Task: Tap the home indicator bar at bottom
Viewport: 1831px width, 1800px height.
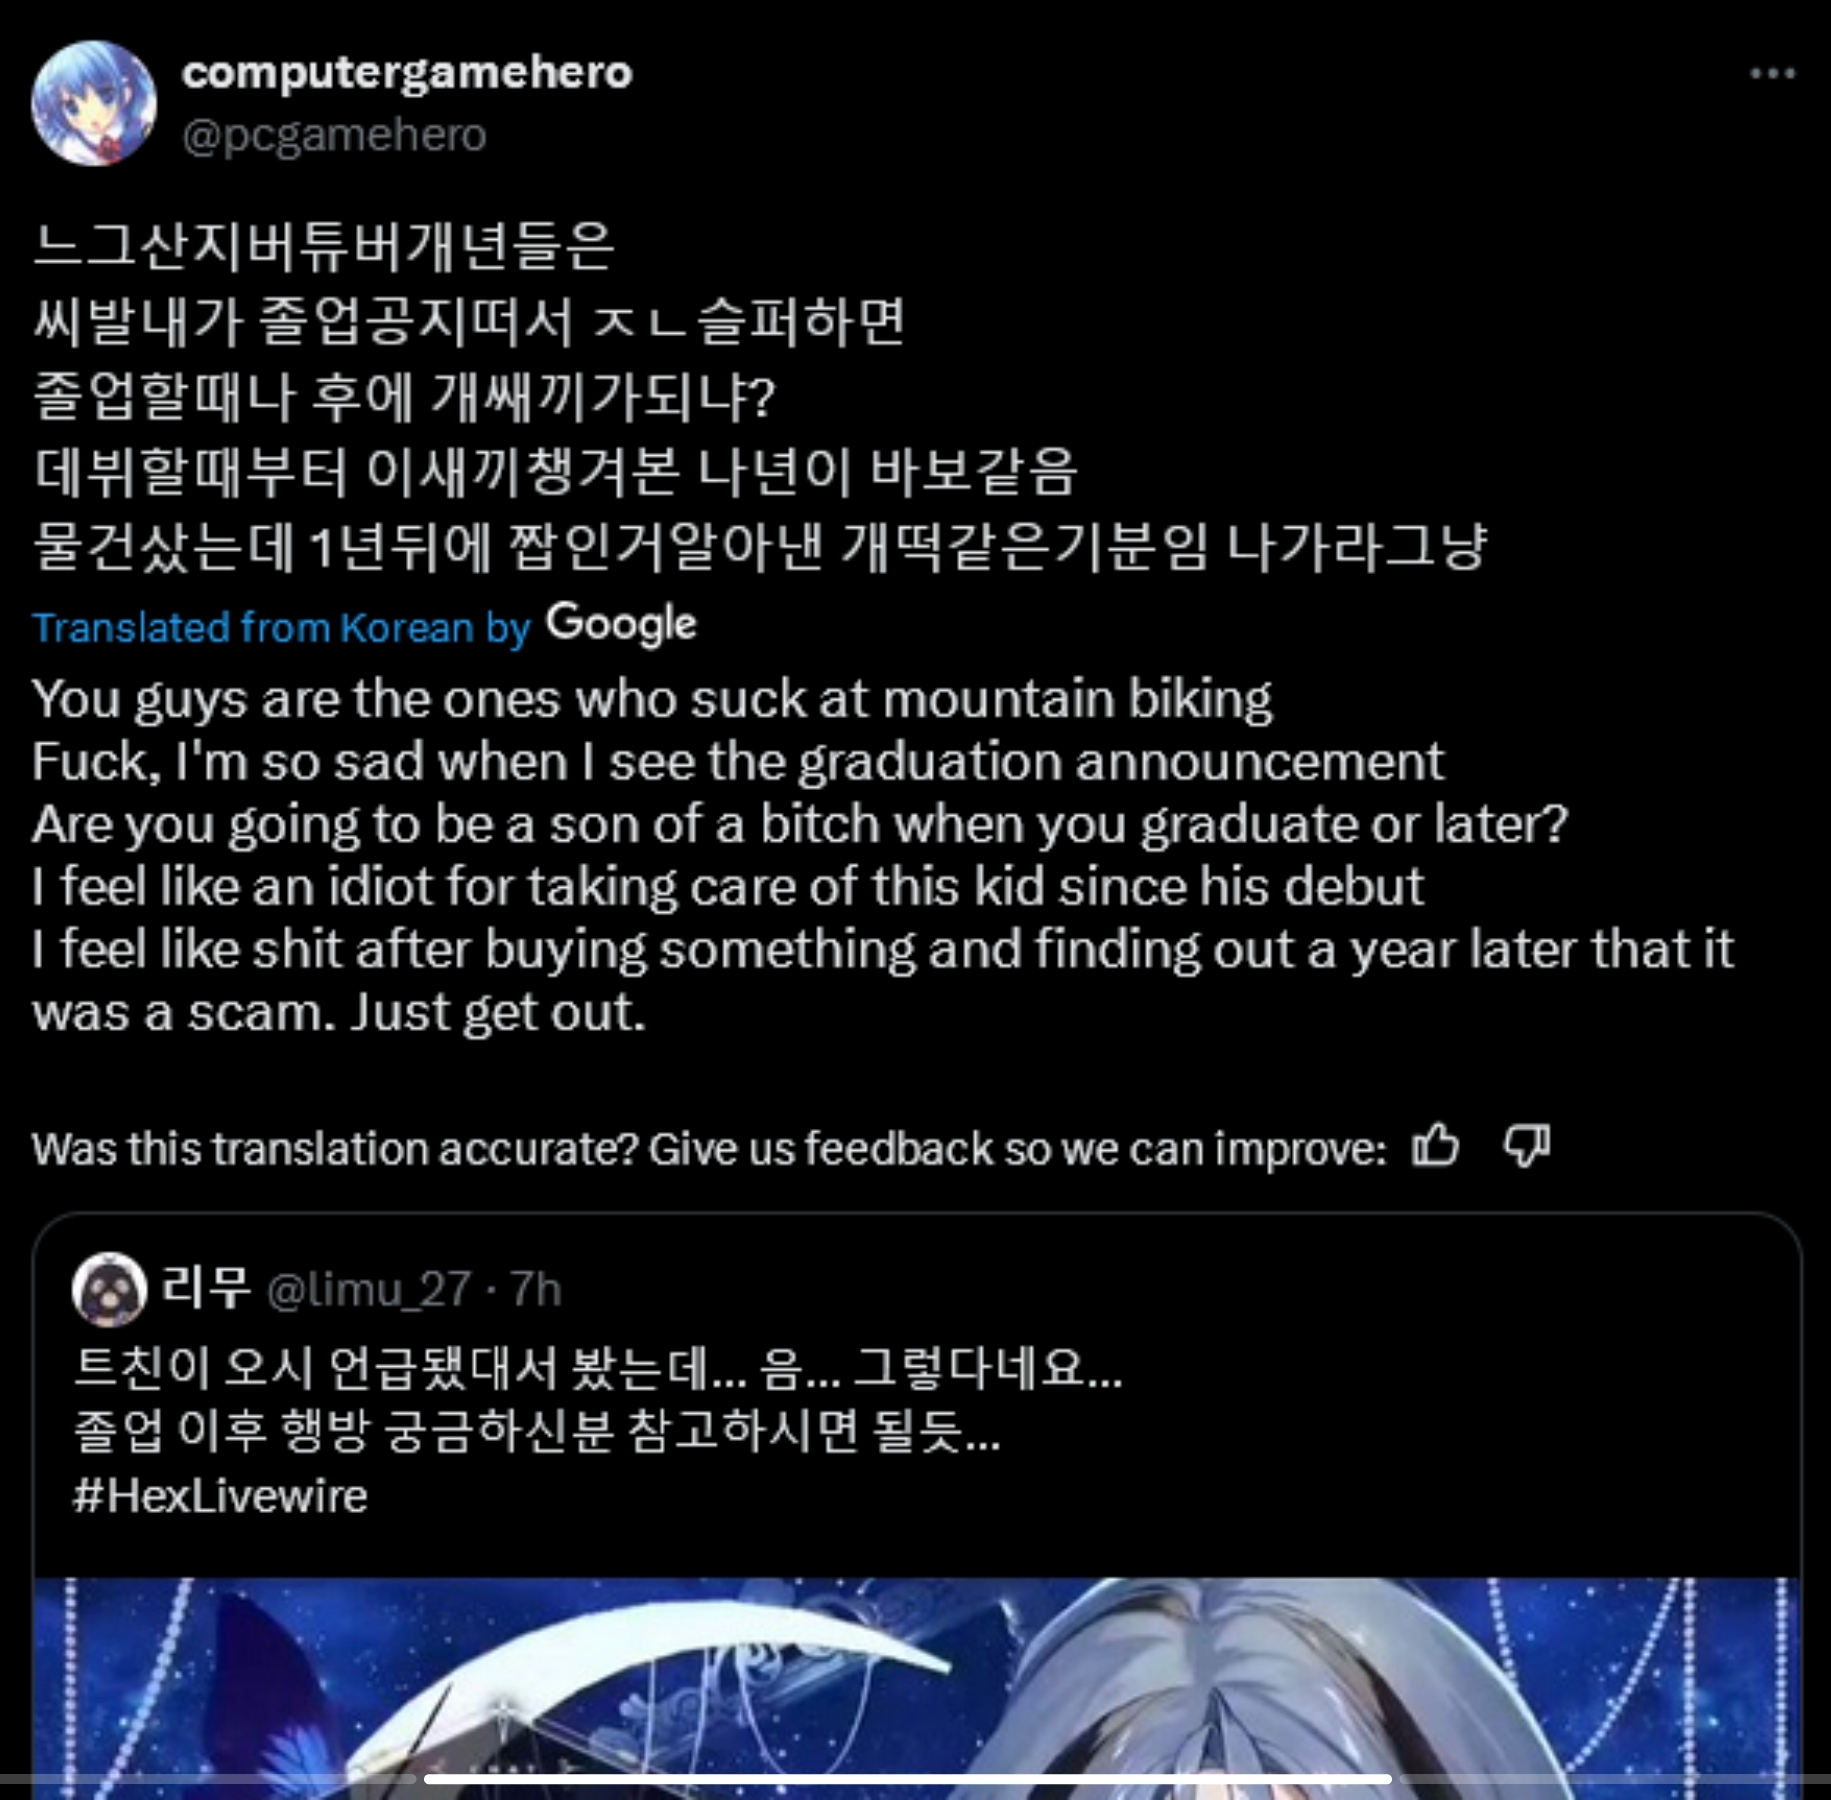Action: (908, 1779)
